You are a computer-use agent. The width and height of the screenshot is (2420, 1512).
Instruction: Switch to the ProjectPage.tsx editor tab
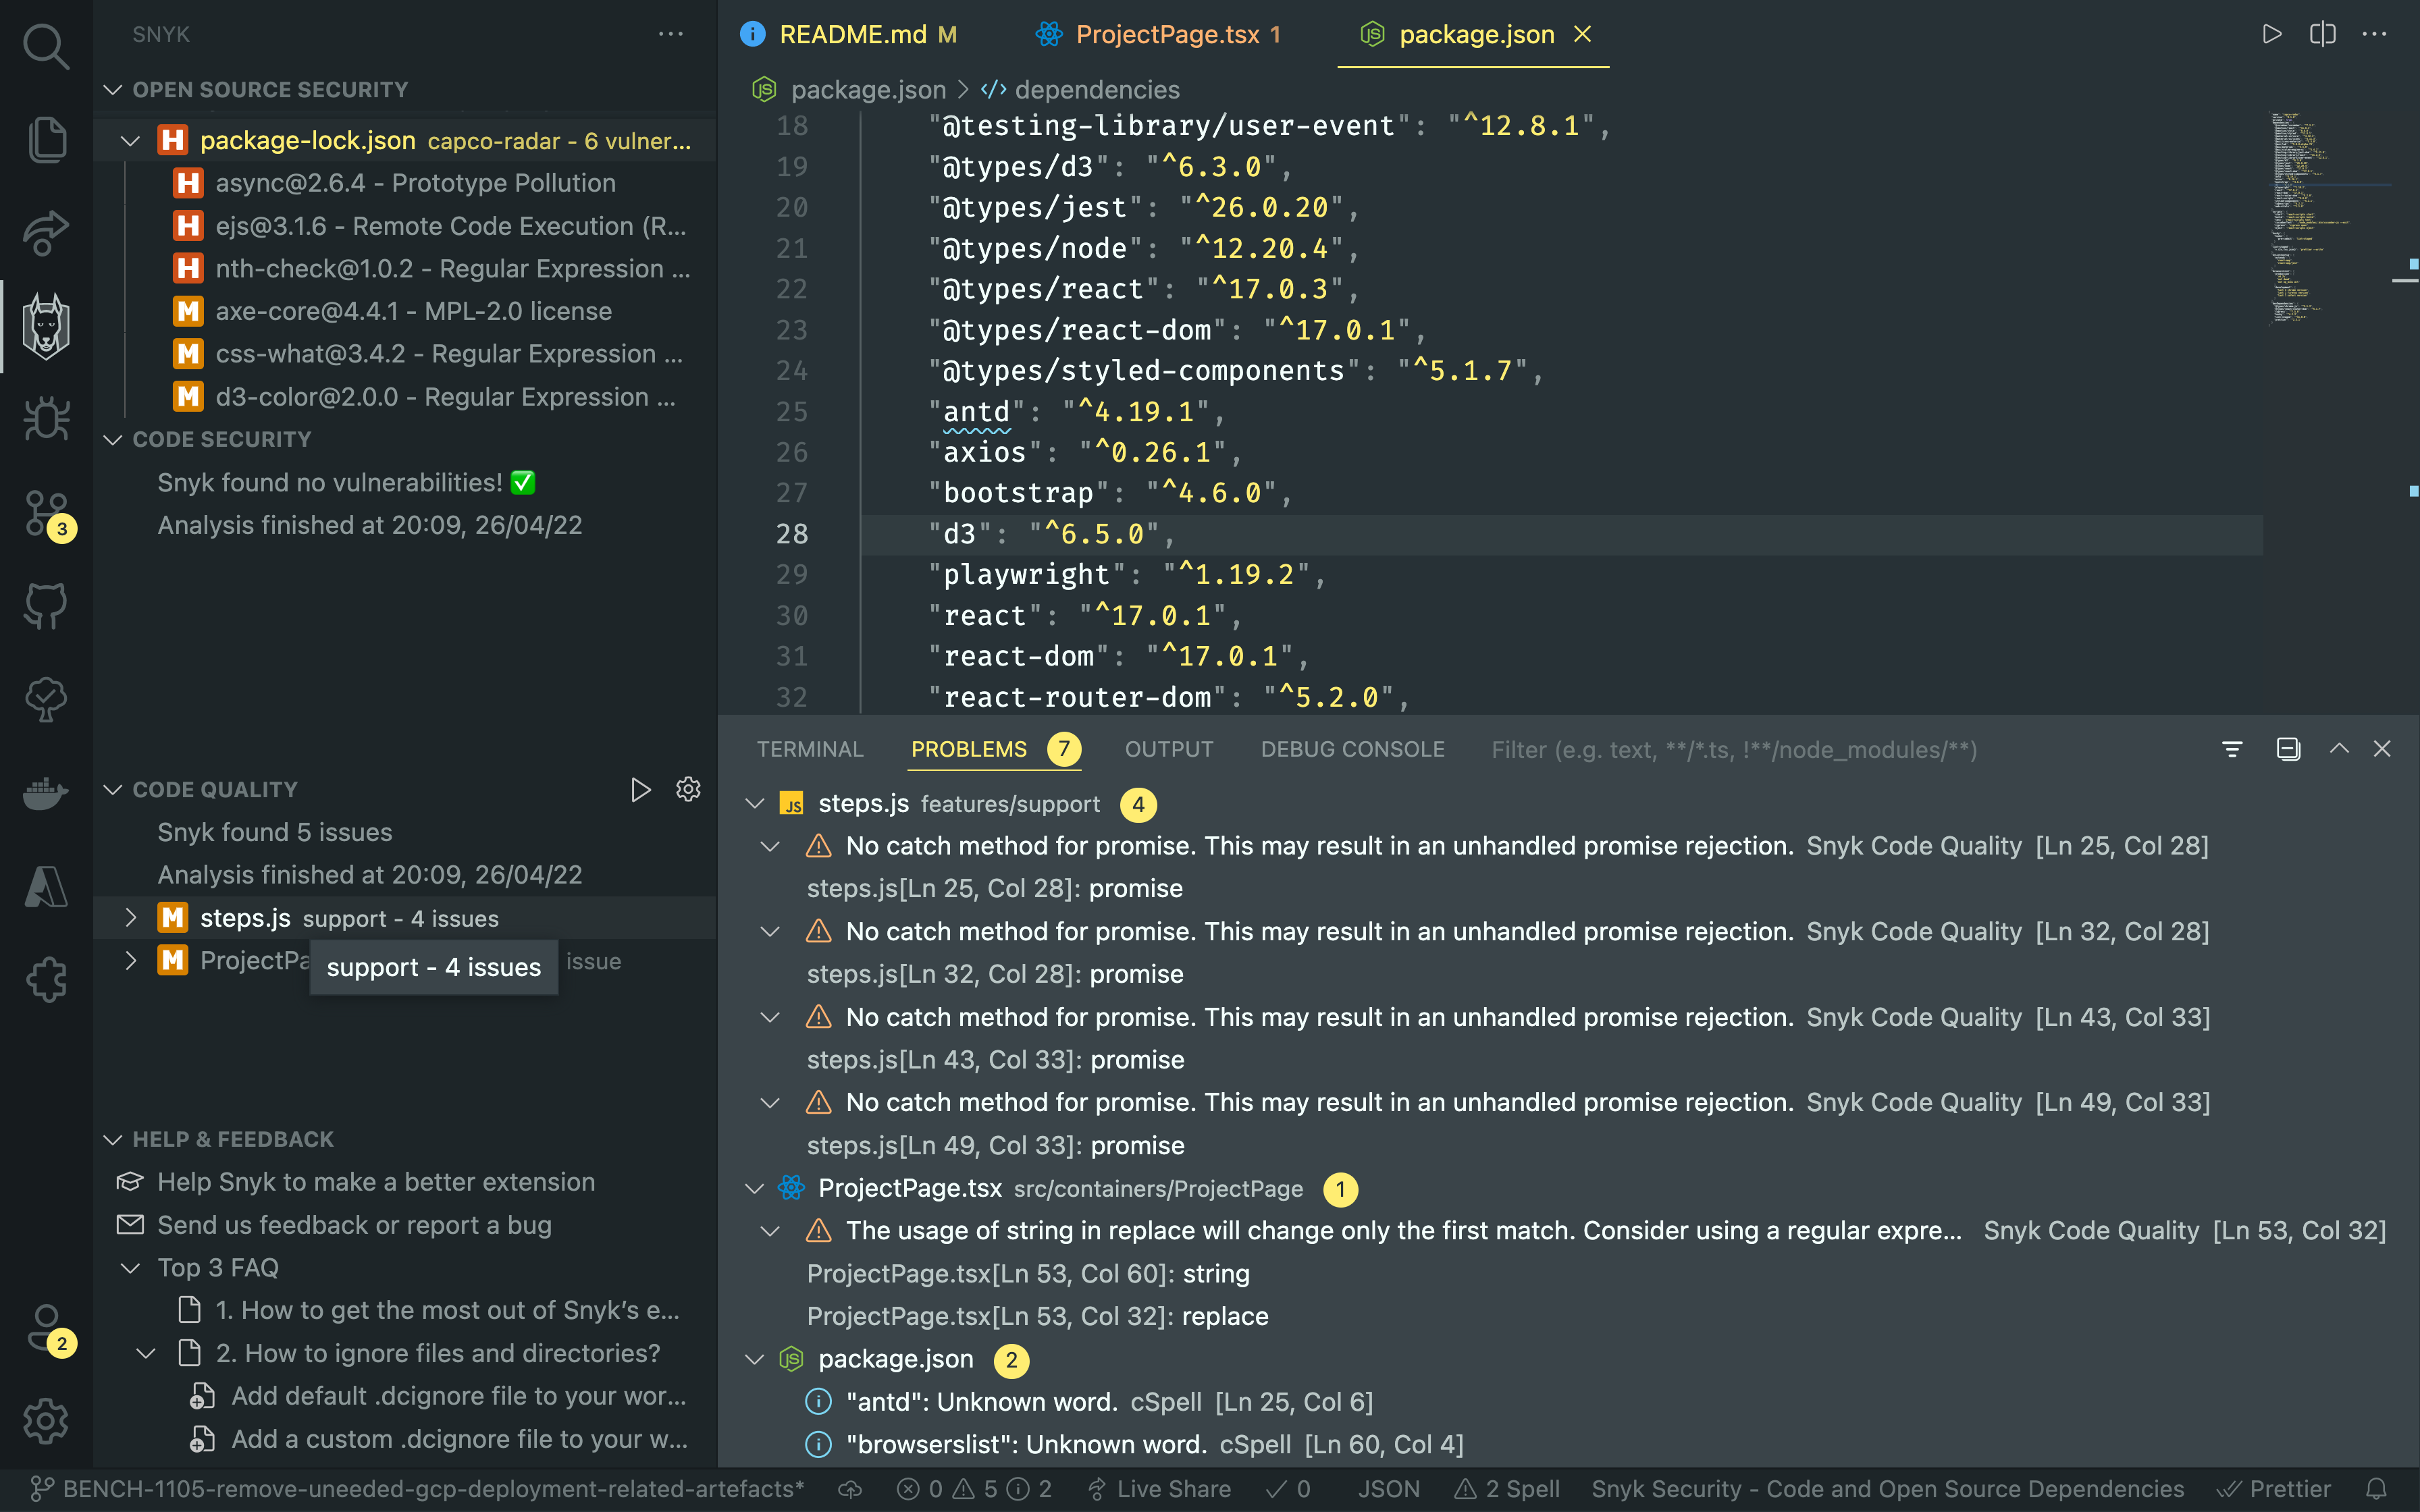pyautogui.click(x=1166, y=34)
